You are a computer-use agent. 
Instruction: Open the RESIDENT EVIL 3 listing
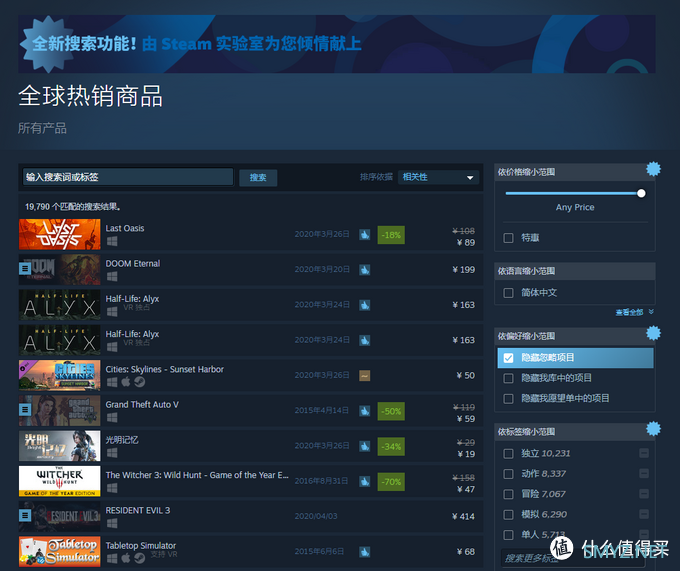[x=251, y=516]
